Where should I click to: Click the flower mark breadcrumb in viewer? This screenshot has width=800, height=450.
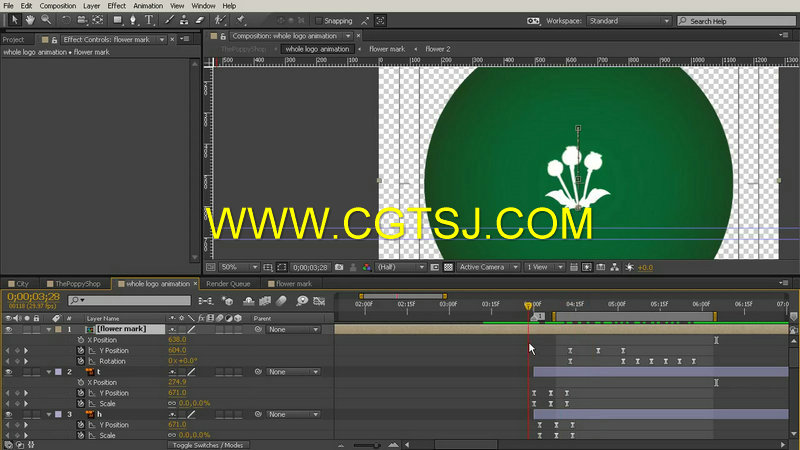387,49
